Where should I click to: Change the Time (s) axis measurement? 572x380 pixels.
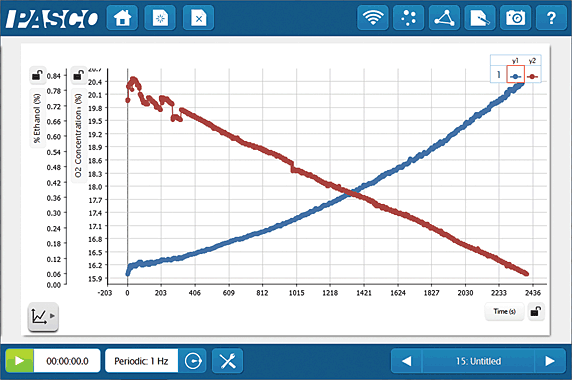(505, 311)
